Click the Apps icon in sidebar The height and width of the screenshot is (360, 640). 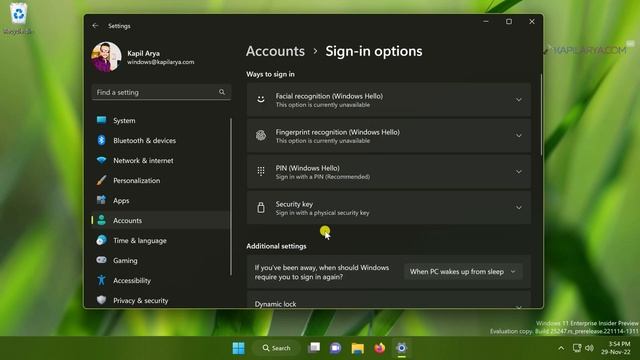tap(102, 200)
